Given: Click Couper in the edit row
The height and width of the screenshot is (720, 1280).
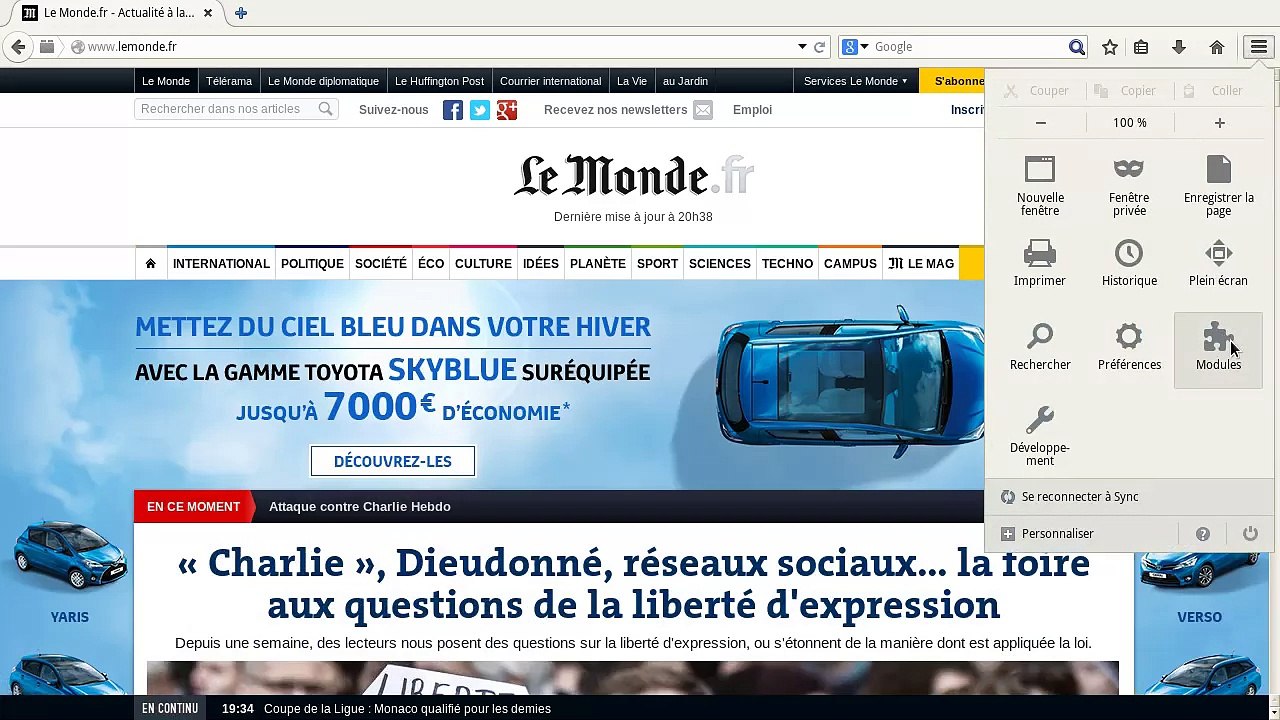Looking at the screenshot, I should click(1036, 91).
